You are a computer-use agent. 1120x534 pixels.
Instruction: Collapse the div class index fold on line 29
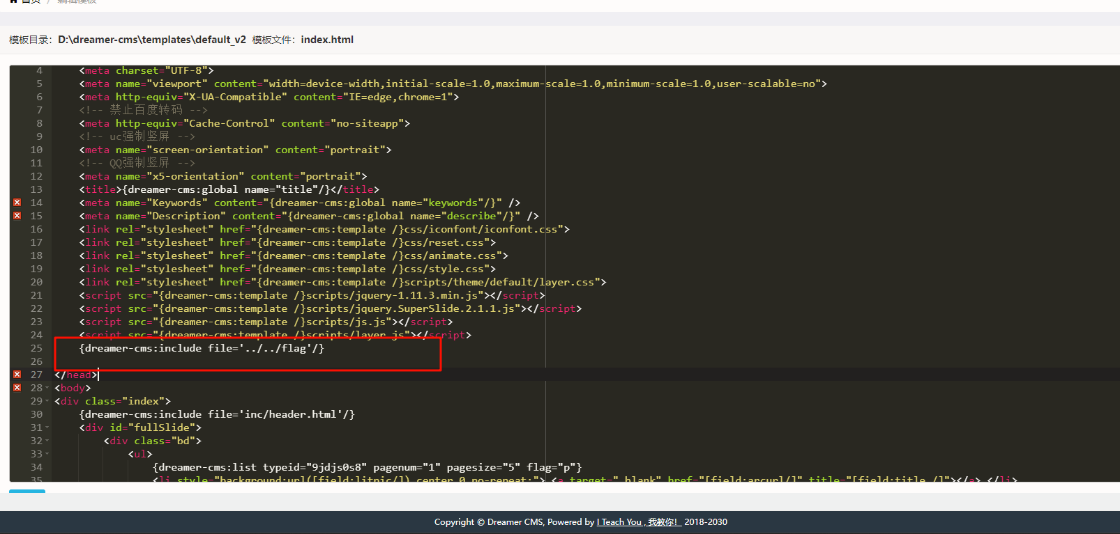click(48, 401)
